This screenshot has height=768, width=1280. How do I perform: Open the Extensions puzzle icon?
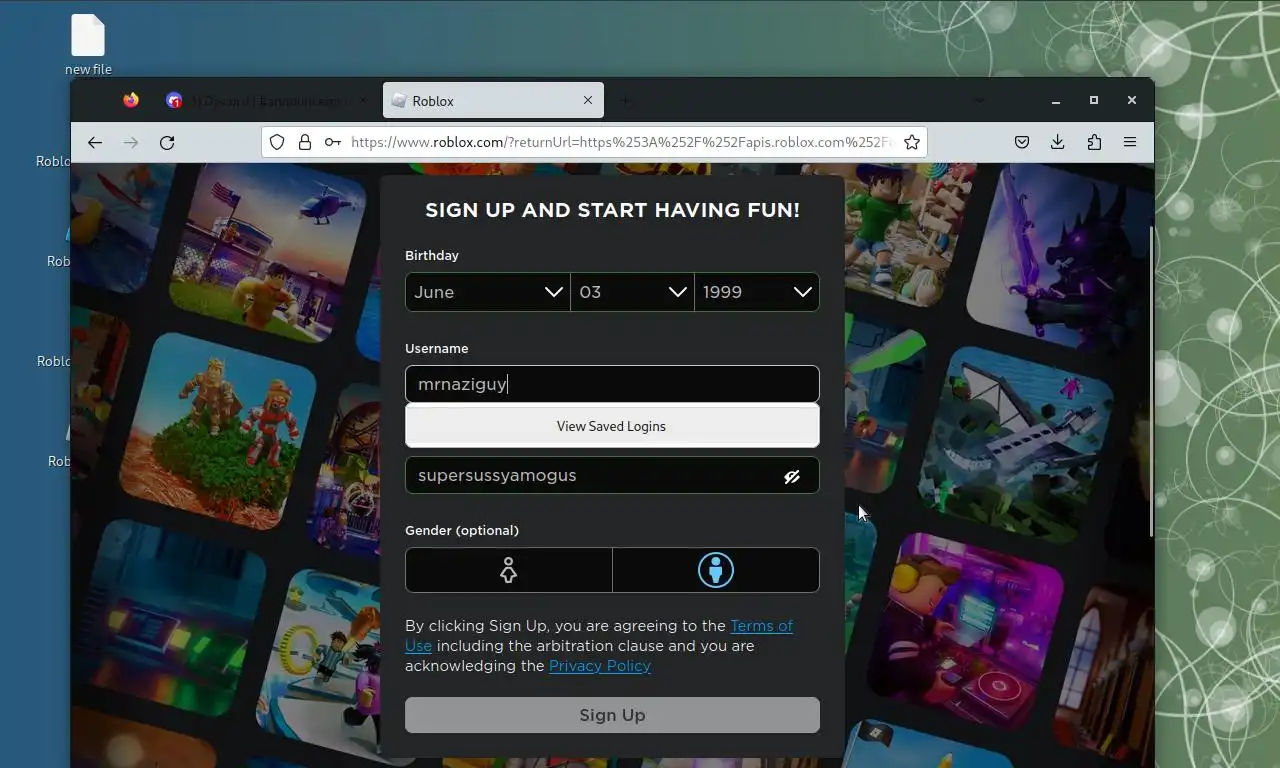1094,142
